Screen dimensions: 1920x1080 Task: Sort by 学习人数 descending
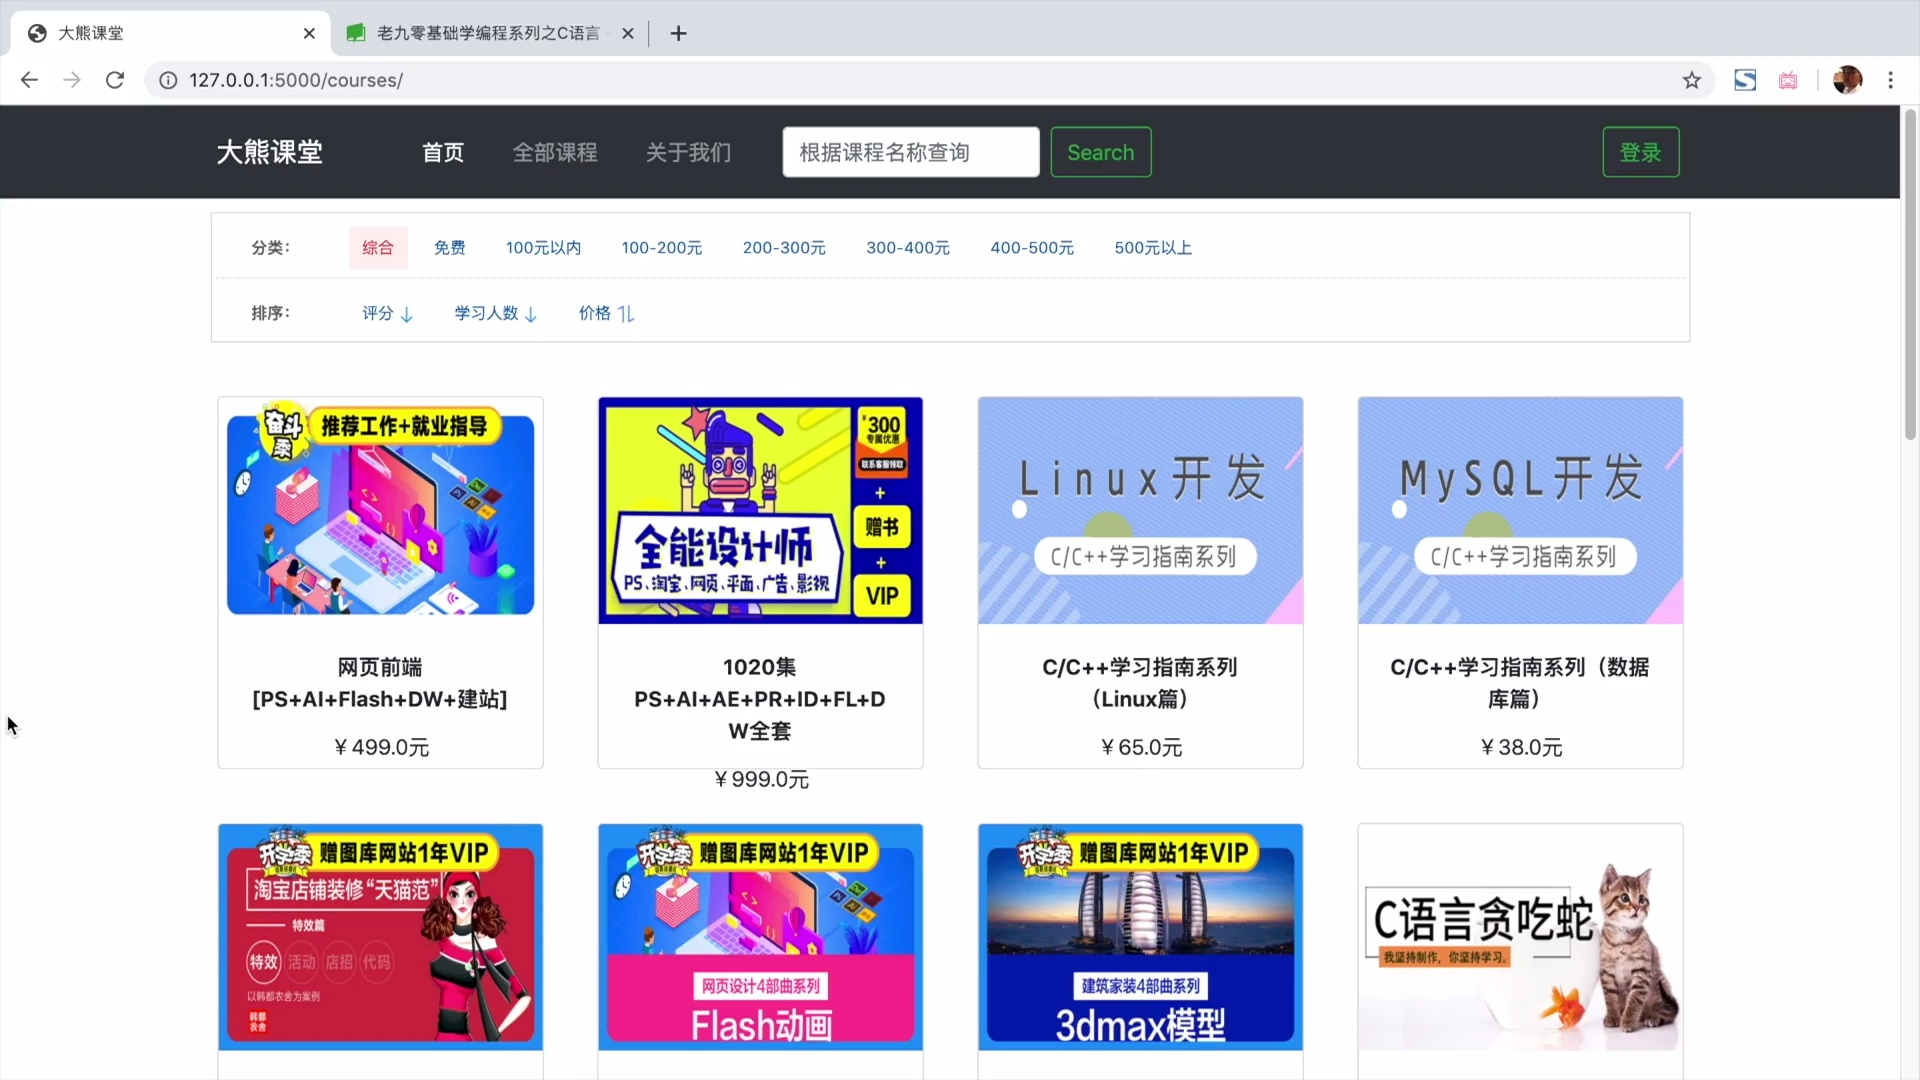point(496,313)
